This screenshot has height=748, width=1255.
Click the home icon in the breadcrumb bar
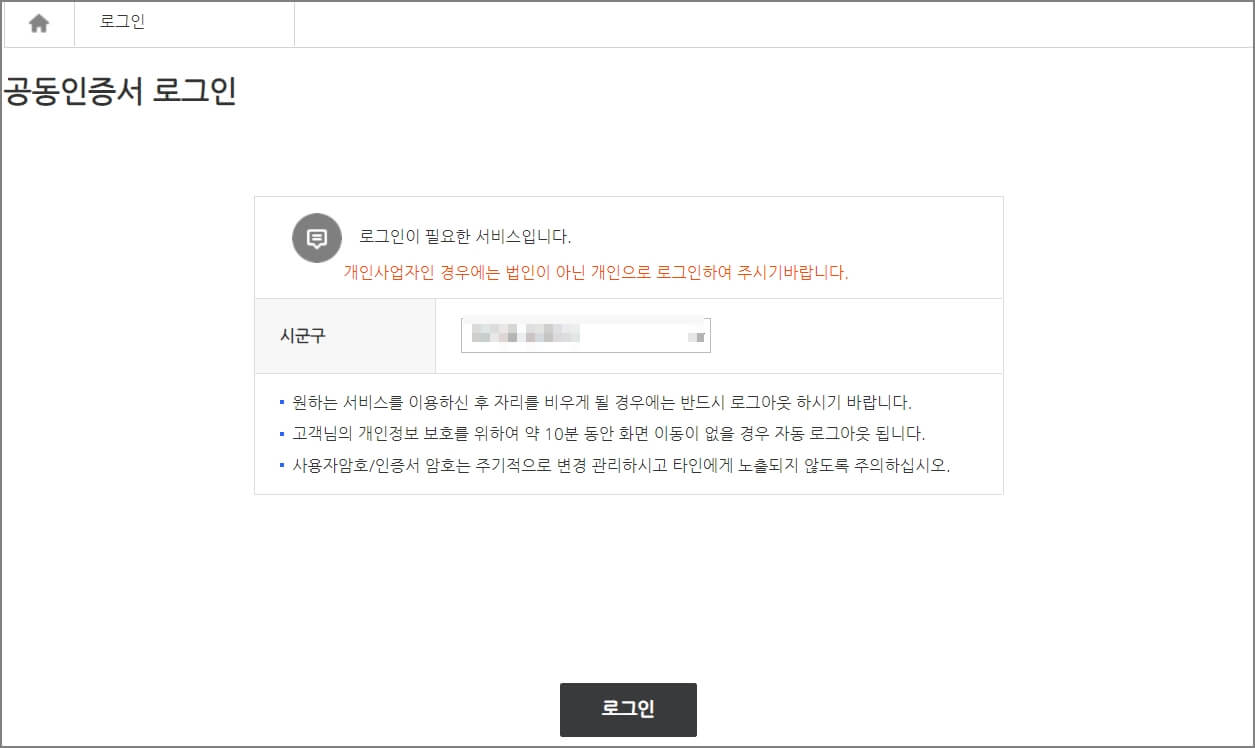(37, 23)
